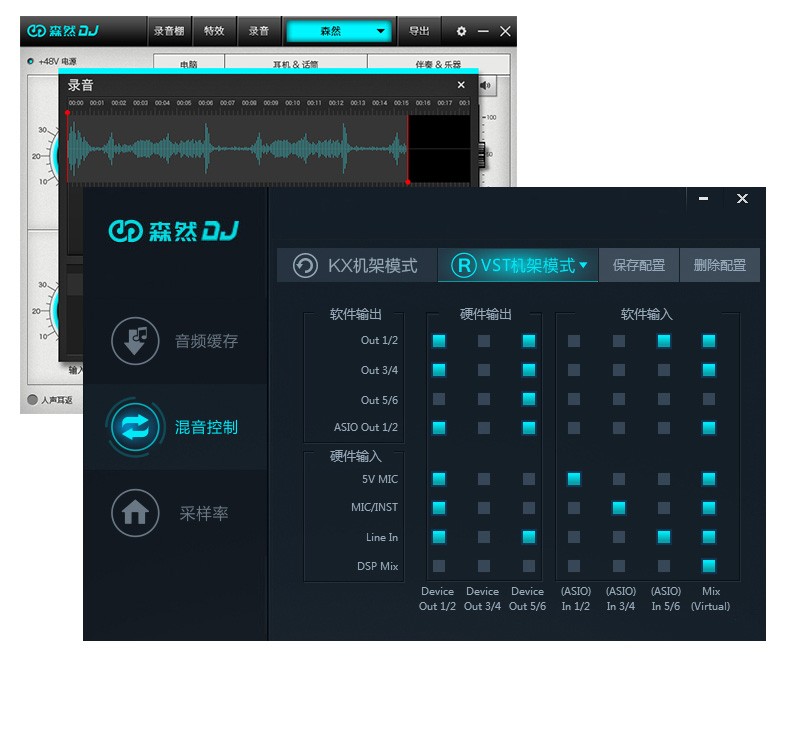
Task: Toggle ASIO Out 1/2 to Mix Virtual
Action: point(709,428)
